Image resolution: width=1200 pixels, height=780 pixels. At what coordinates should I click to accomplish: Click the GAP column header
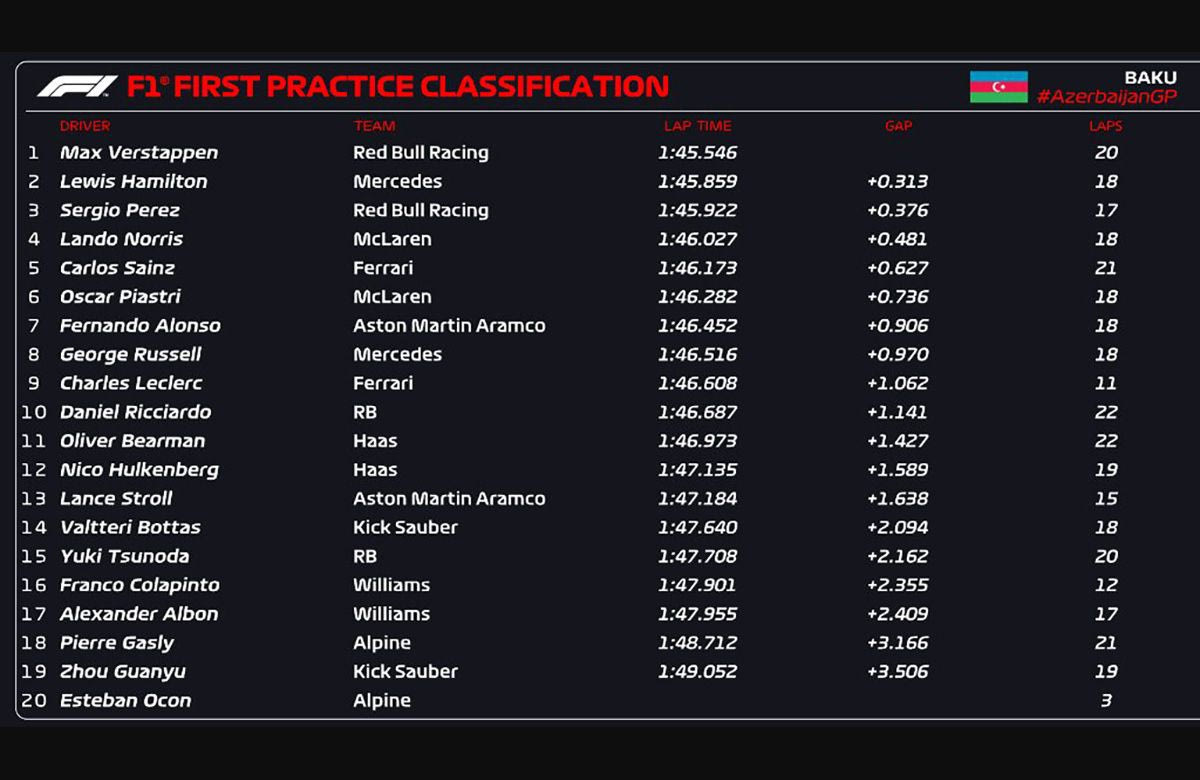pyautogui.click(x=898, y=126)
